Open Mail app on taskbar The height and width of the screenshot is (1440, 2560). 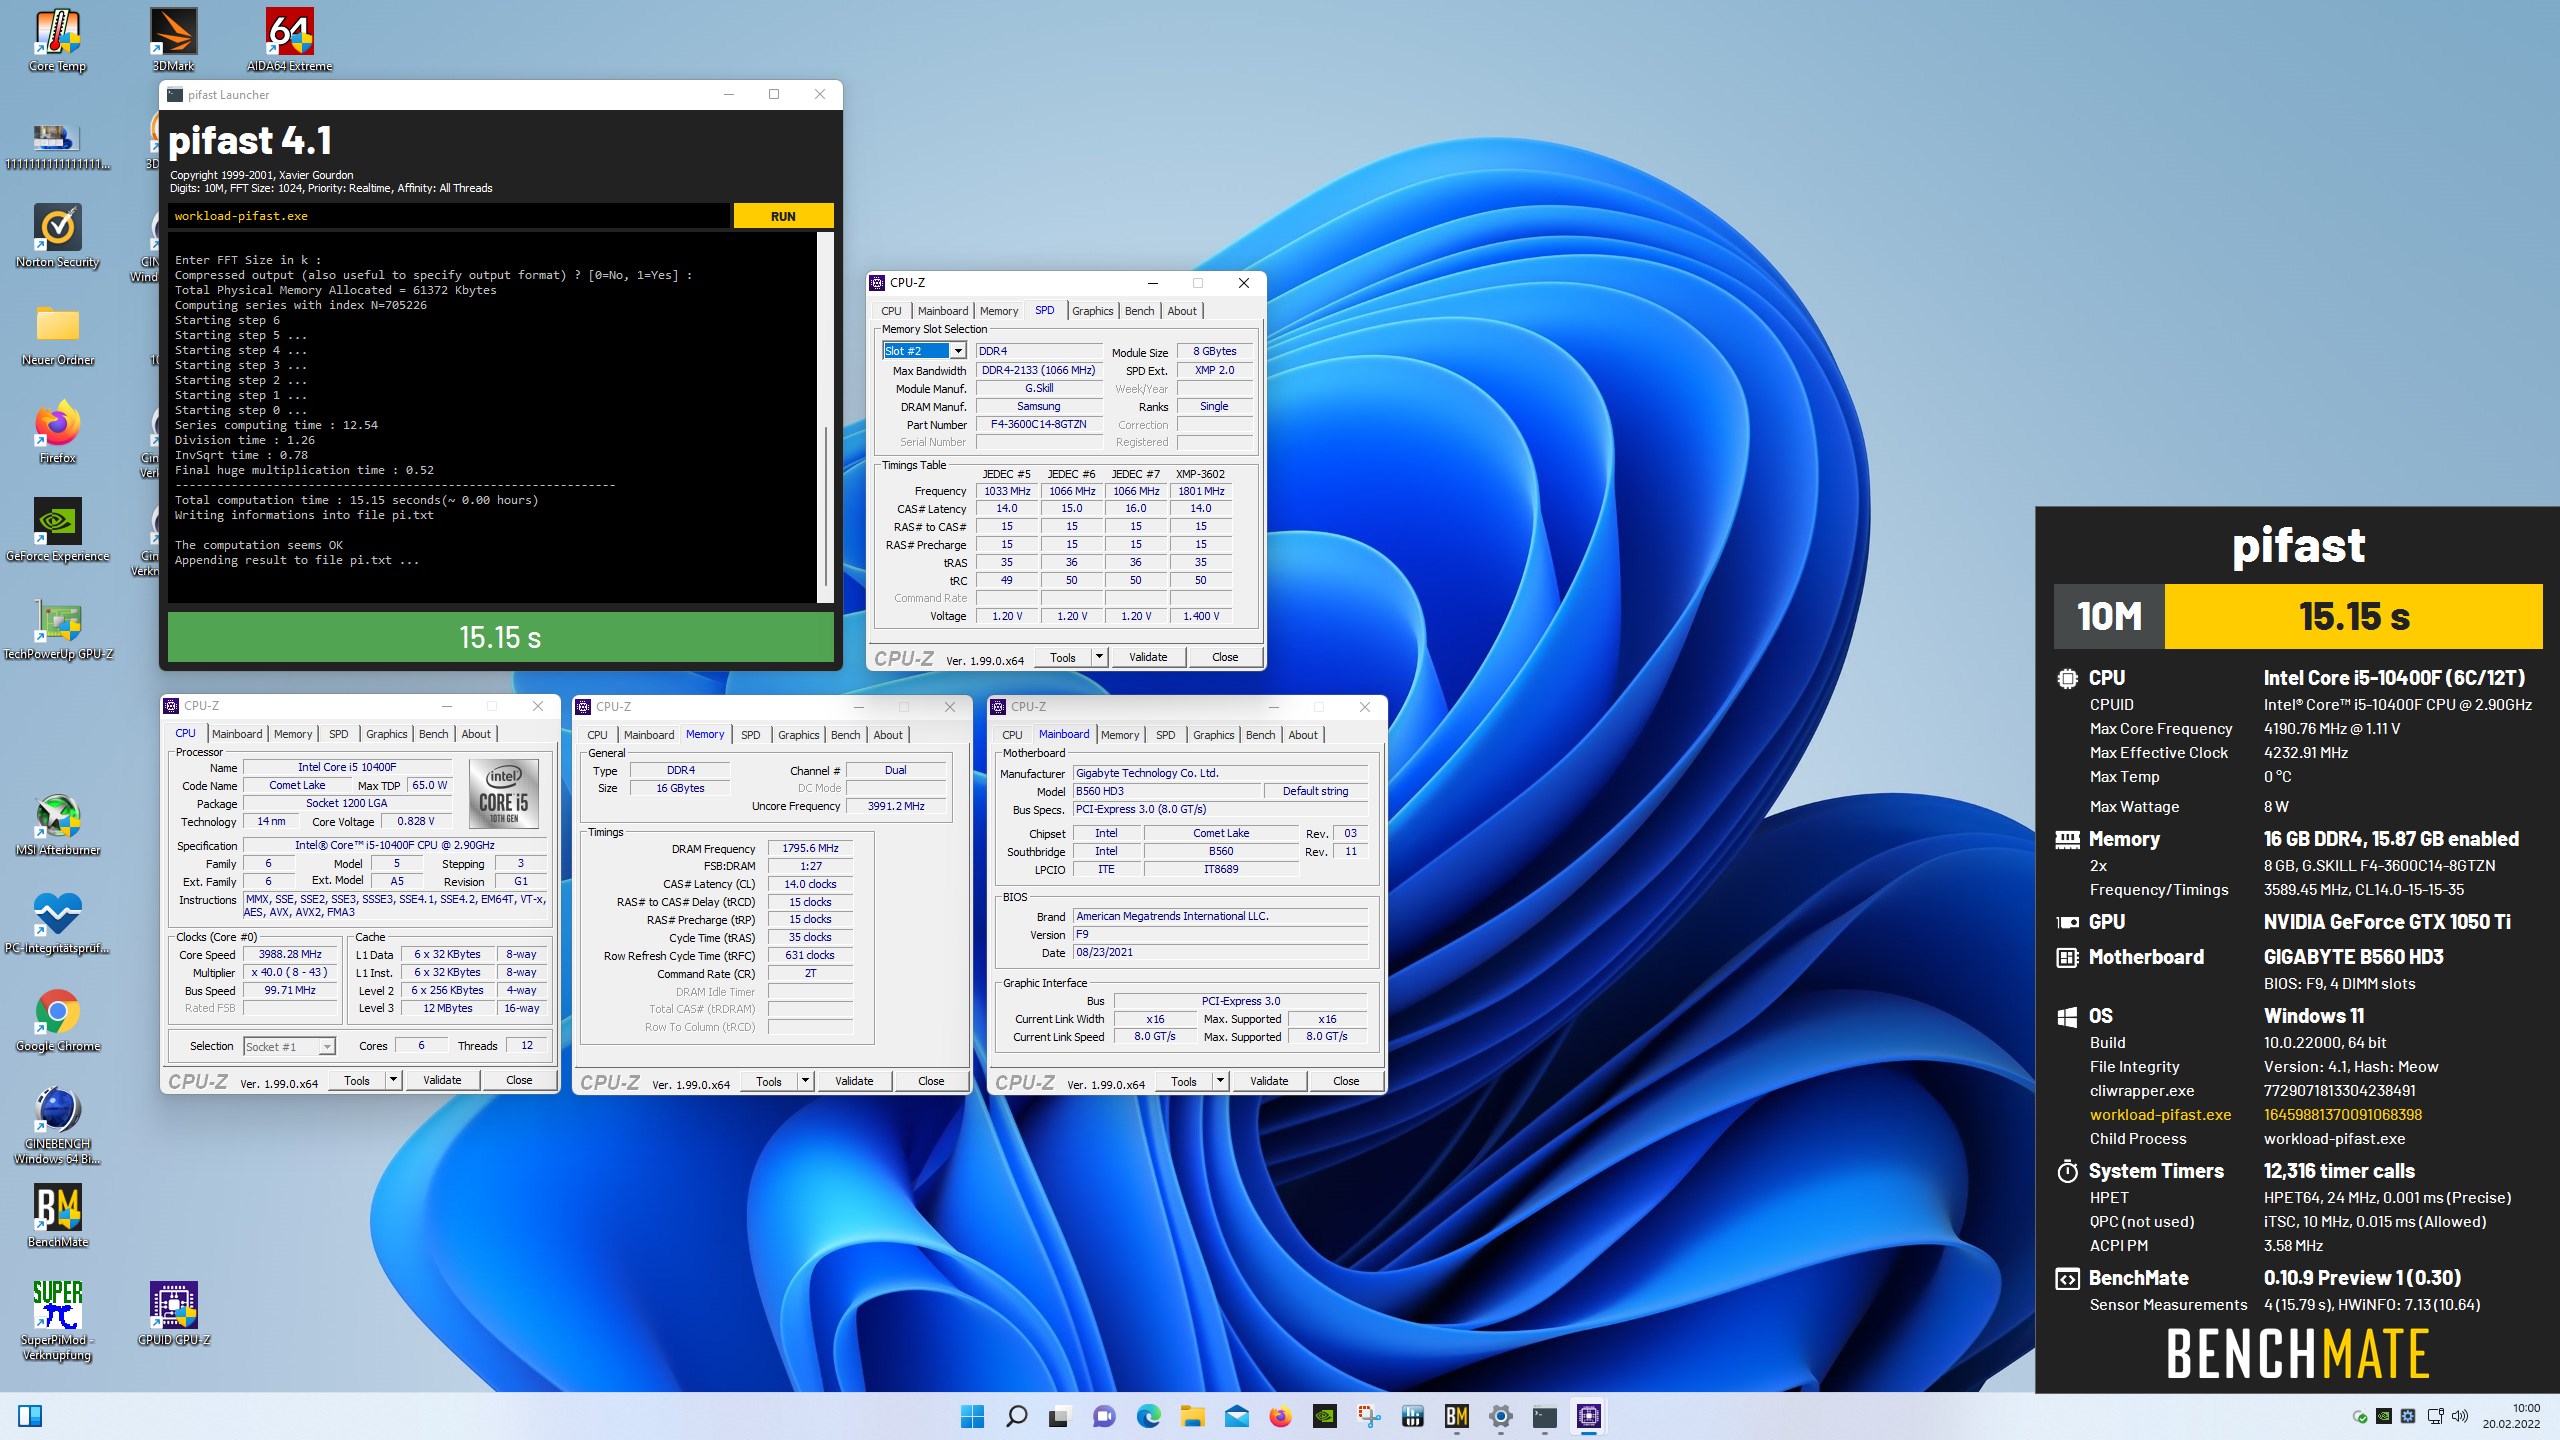[1236, 1416]
